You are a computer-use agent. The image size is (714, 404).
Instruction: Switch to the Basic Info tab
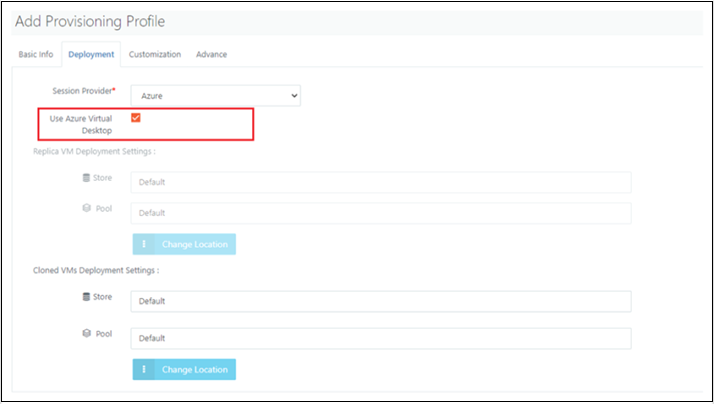[x=36, y=54]
